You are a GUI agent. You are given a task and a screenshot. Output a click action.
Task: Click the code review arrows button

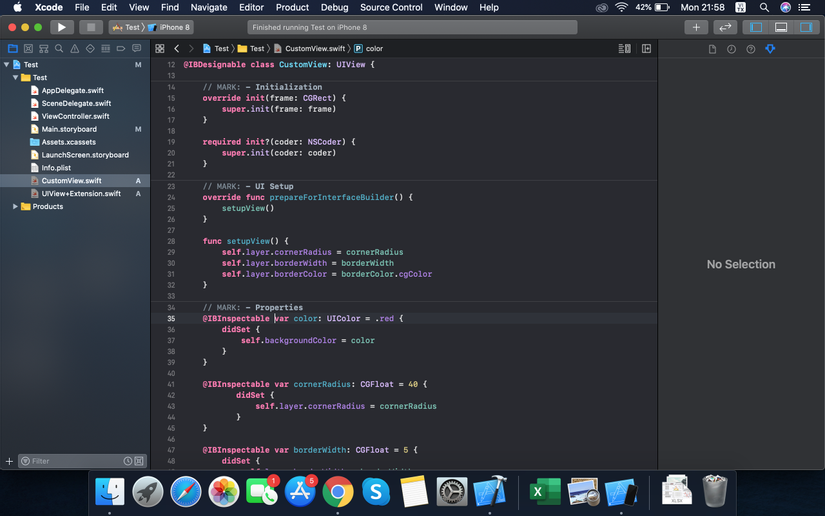726,27
